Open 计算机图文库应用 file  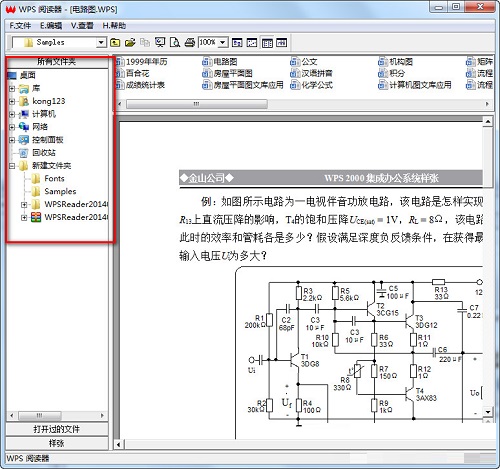coord(420,85)
